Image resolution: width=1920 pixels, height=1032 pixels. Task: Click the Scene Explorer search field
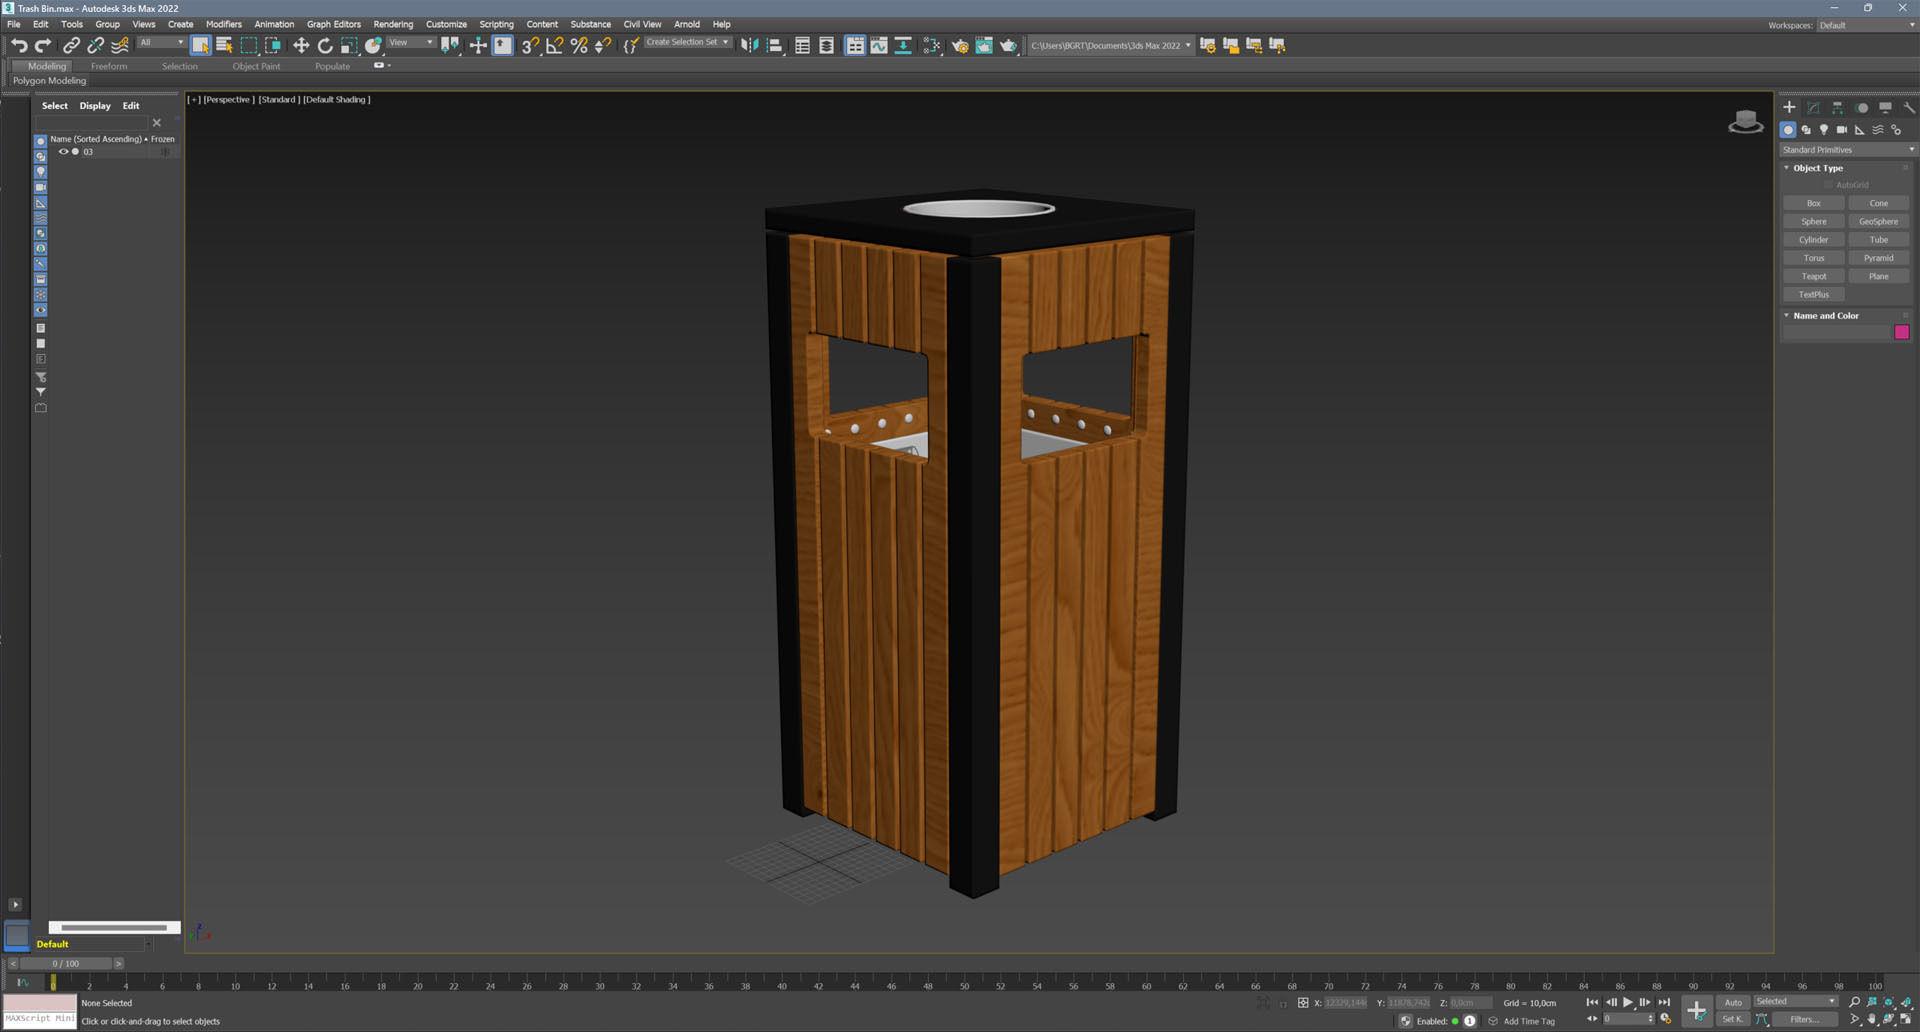(x=91, y=123)
